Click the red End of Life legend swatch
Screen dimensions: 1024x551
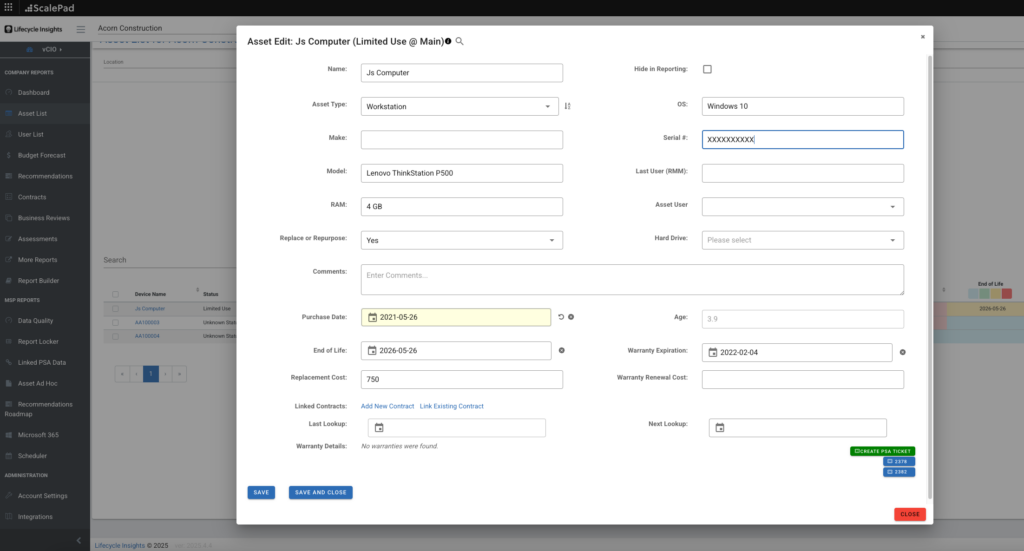click(x=1006, y=294)
